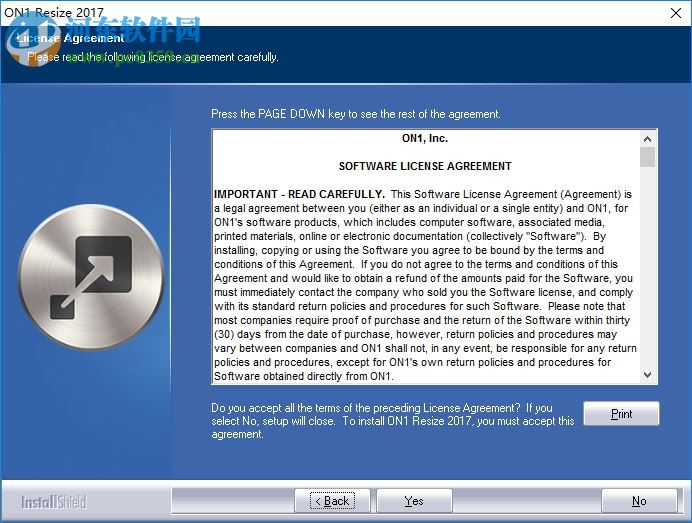Click the scrollbar down arrow in license text
The width and height of the screenshot is (692, 523).
click(x=647, y=375)
